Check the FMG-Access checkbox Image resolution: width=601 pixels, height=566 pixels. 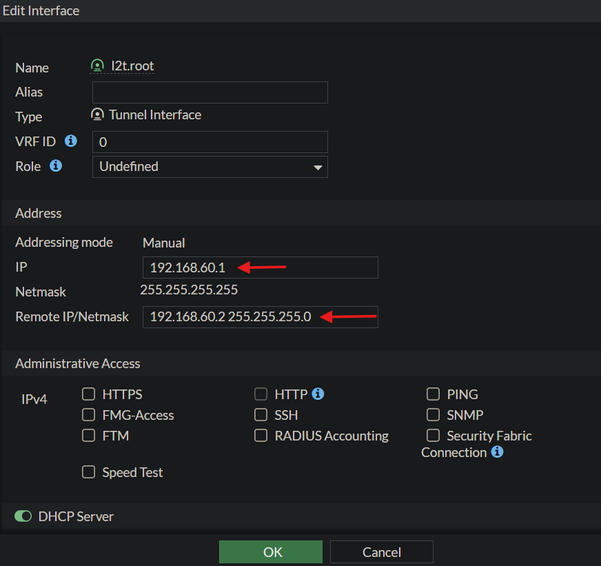pos(89,415)
